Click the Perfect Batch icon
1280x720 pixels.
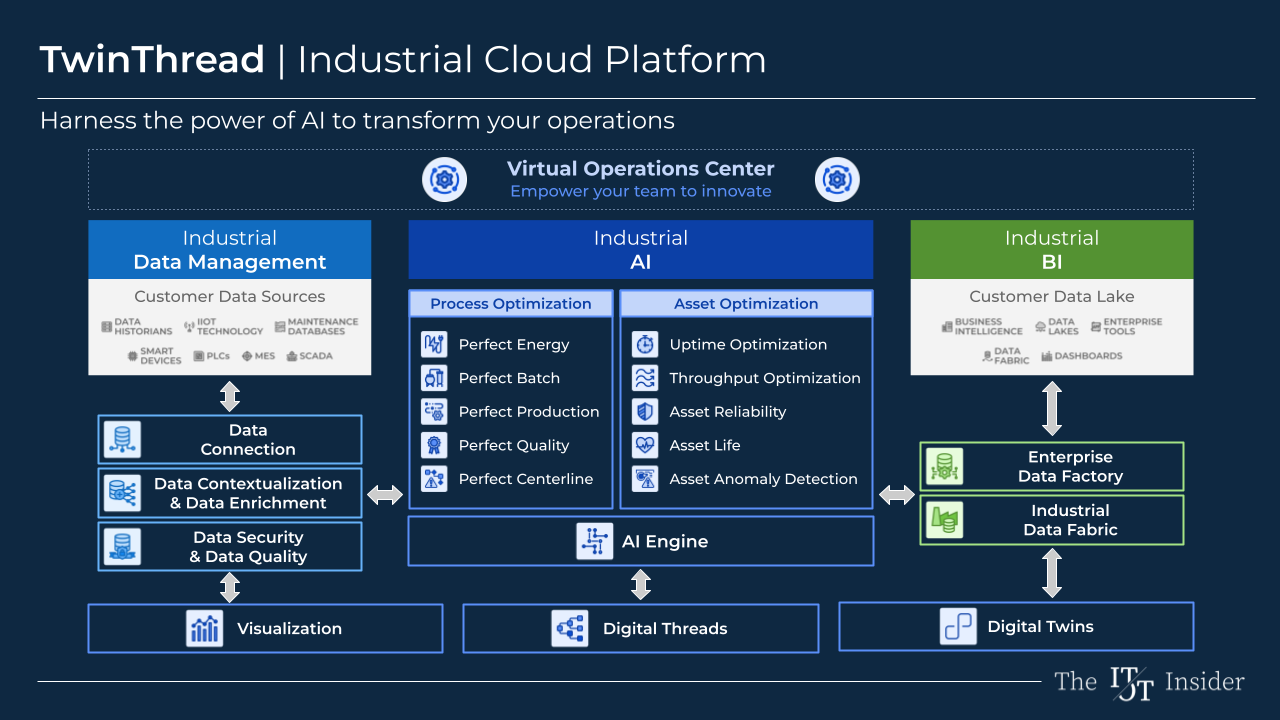tap(434, 378)
